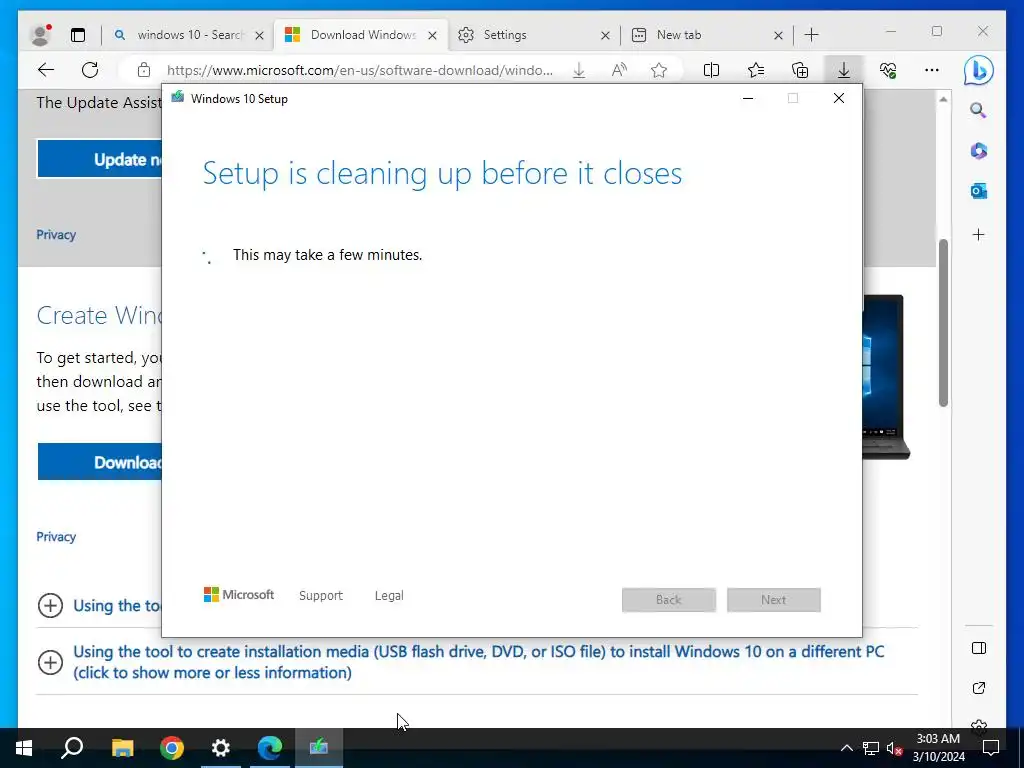Go back with the browser back arrow
This screenshot has width=1024, height=768.
tap(46, 70)
